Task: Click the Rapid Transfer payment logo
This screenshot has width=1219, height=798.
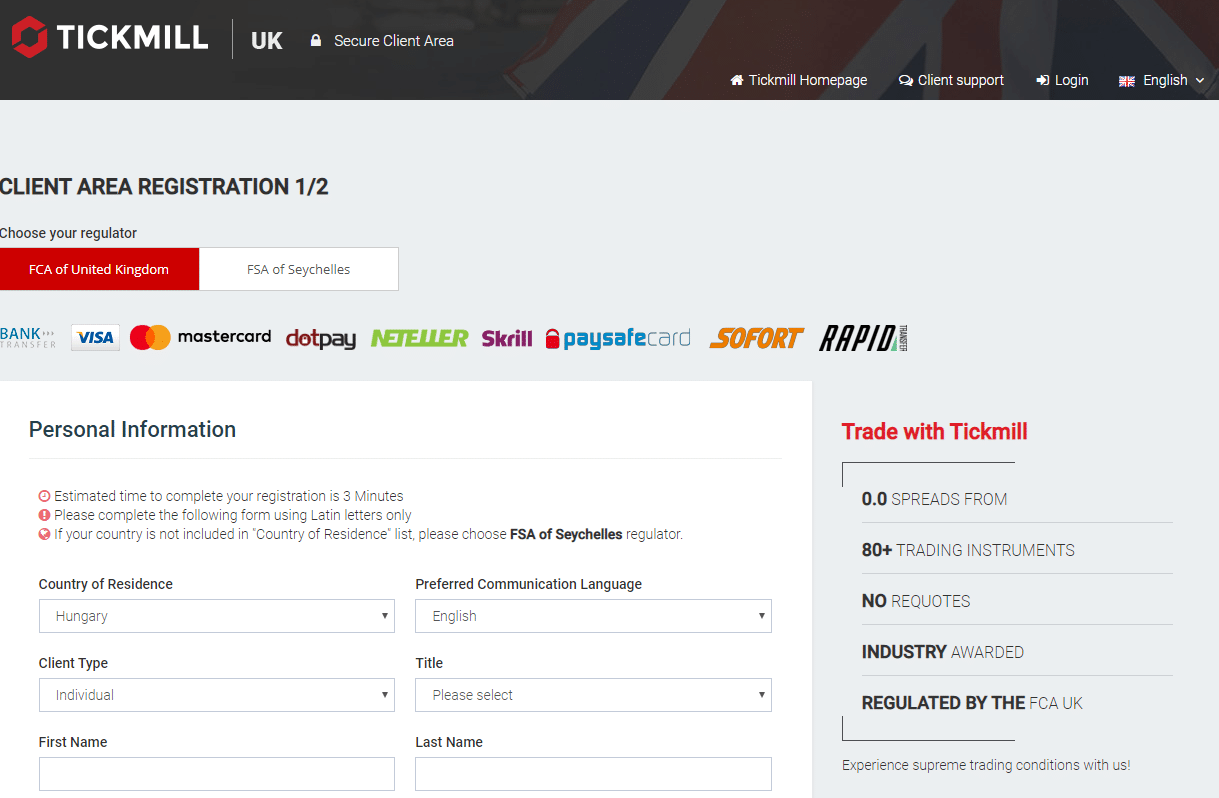Action: (x=864, y=338)
